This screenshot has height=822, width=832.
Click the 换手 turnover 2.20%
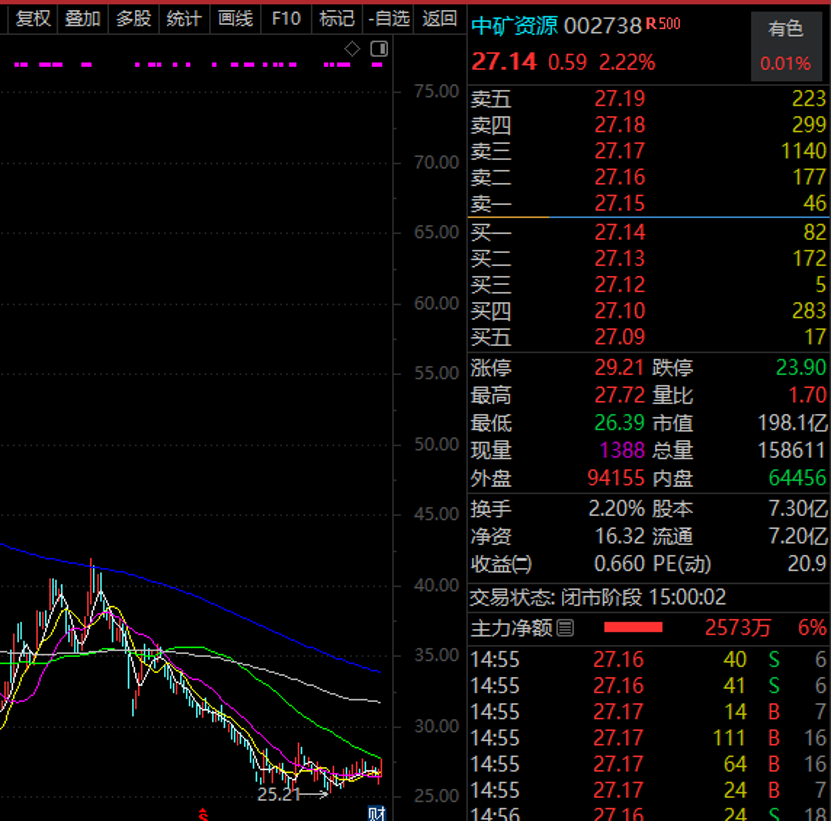[617, 508]
